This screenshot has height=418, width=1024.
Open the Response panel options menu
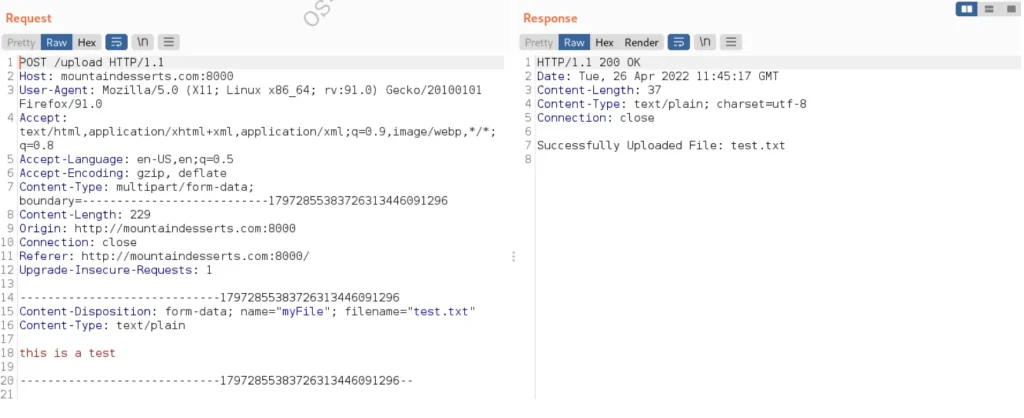click(731, 42)
